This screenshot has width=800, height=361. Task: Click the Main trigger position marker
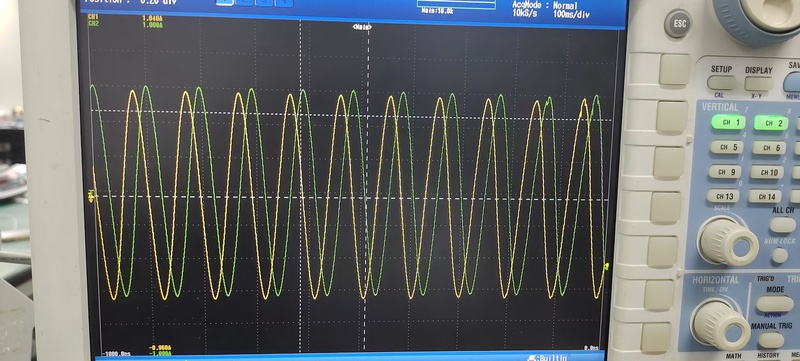click(362, 27)
